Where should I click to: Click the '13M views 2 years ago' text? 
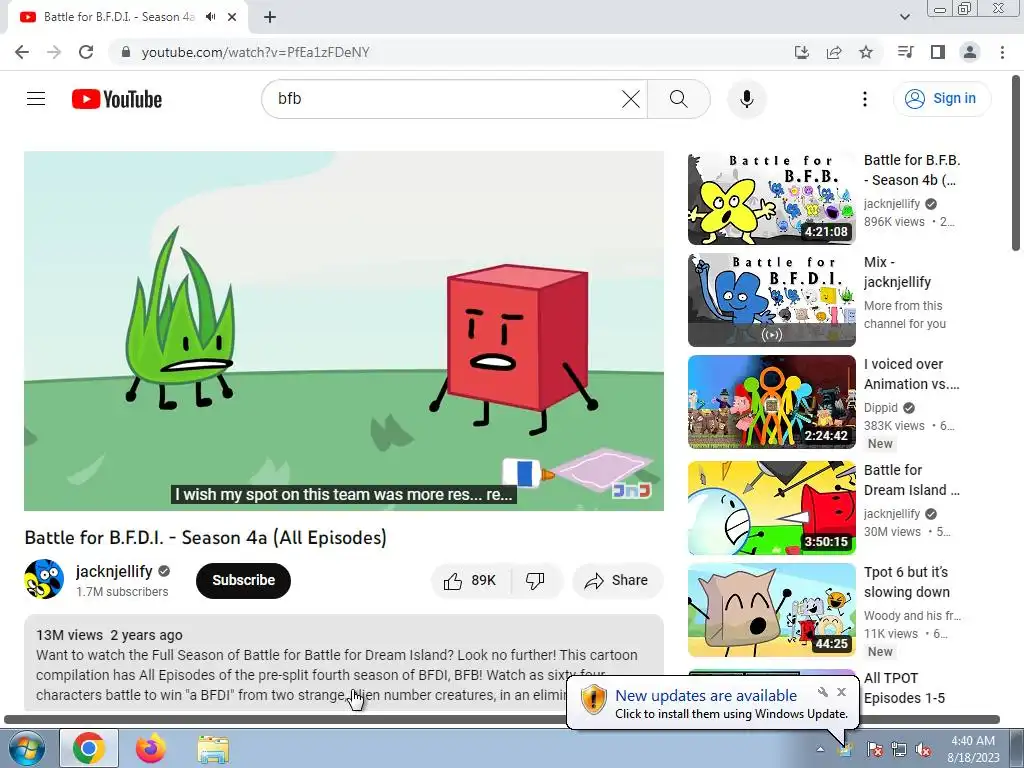tap(109, 635)
